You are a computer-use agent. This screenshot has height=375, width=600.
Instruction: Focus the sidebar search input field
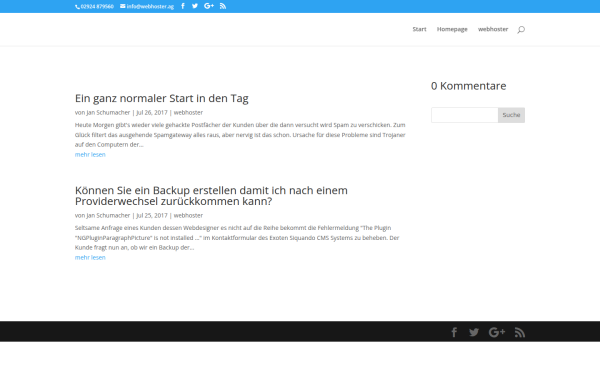pos(465,115)
